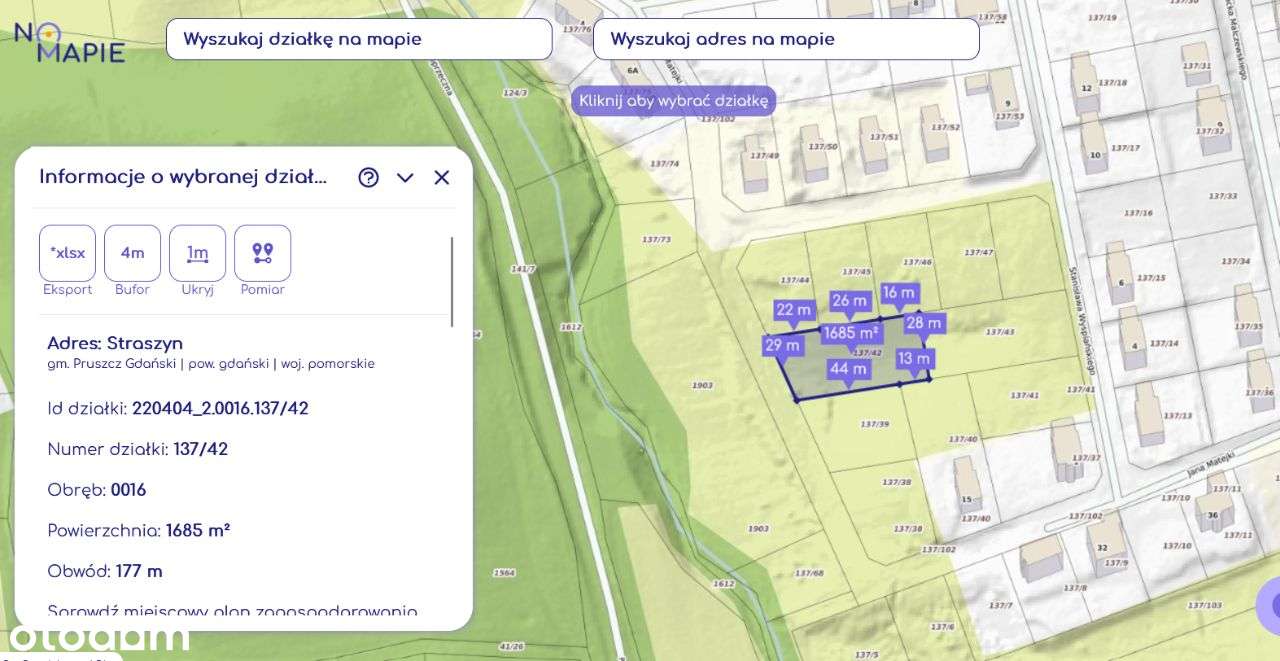Click the 'Adres: Straszyn' heading
This screenshot has width=1280, height=661.
[115, 343]
